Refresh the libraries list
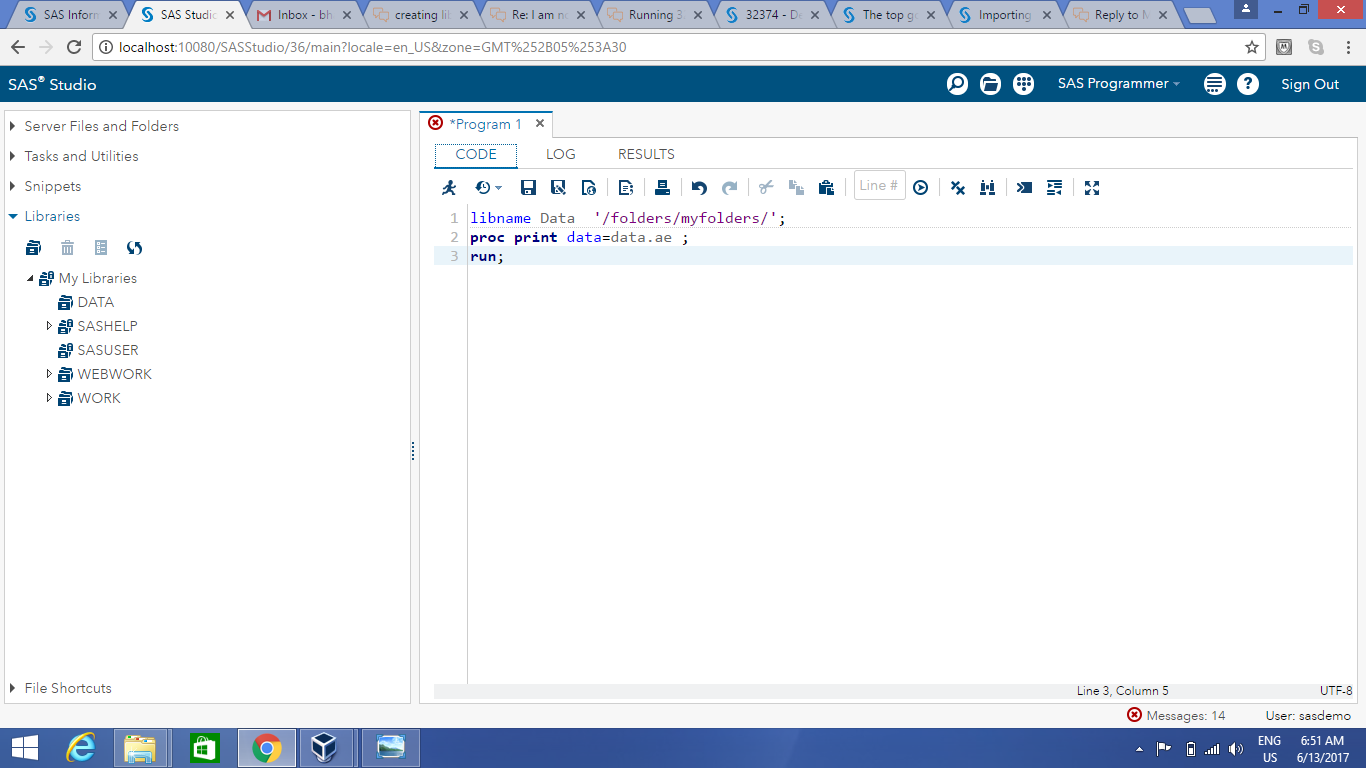The image size is (1366, 768). [135, 248]
